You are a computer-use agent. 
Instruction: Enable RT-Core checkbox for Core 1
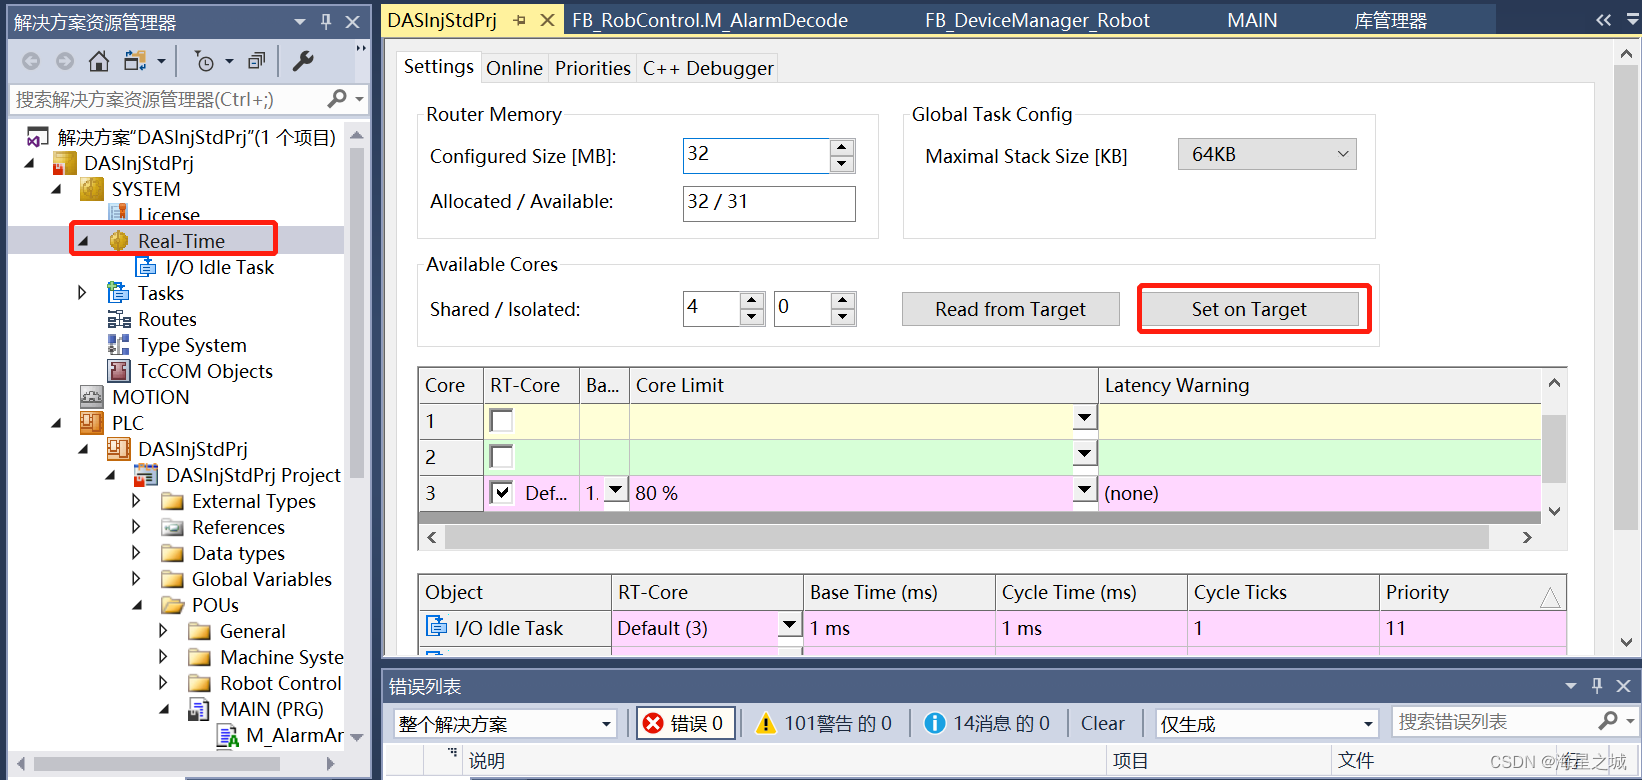point(501,420)
